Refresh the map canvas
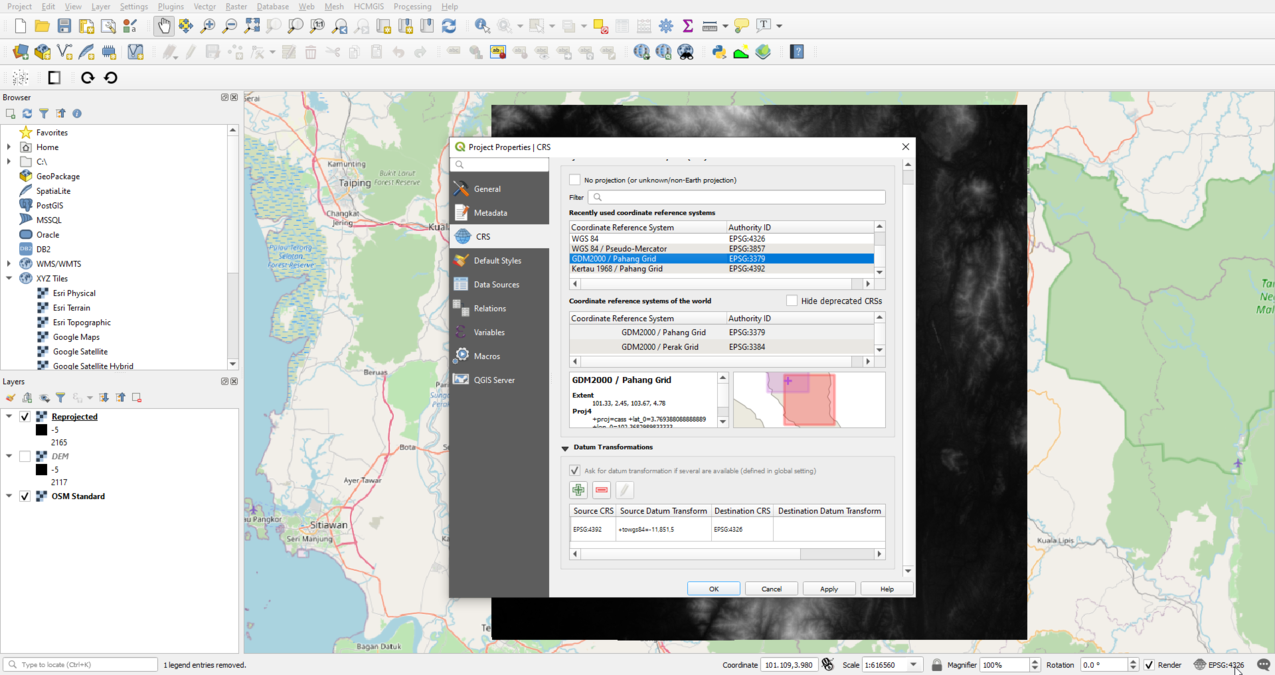Screen dimensions: 1275x675 448,25
